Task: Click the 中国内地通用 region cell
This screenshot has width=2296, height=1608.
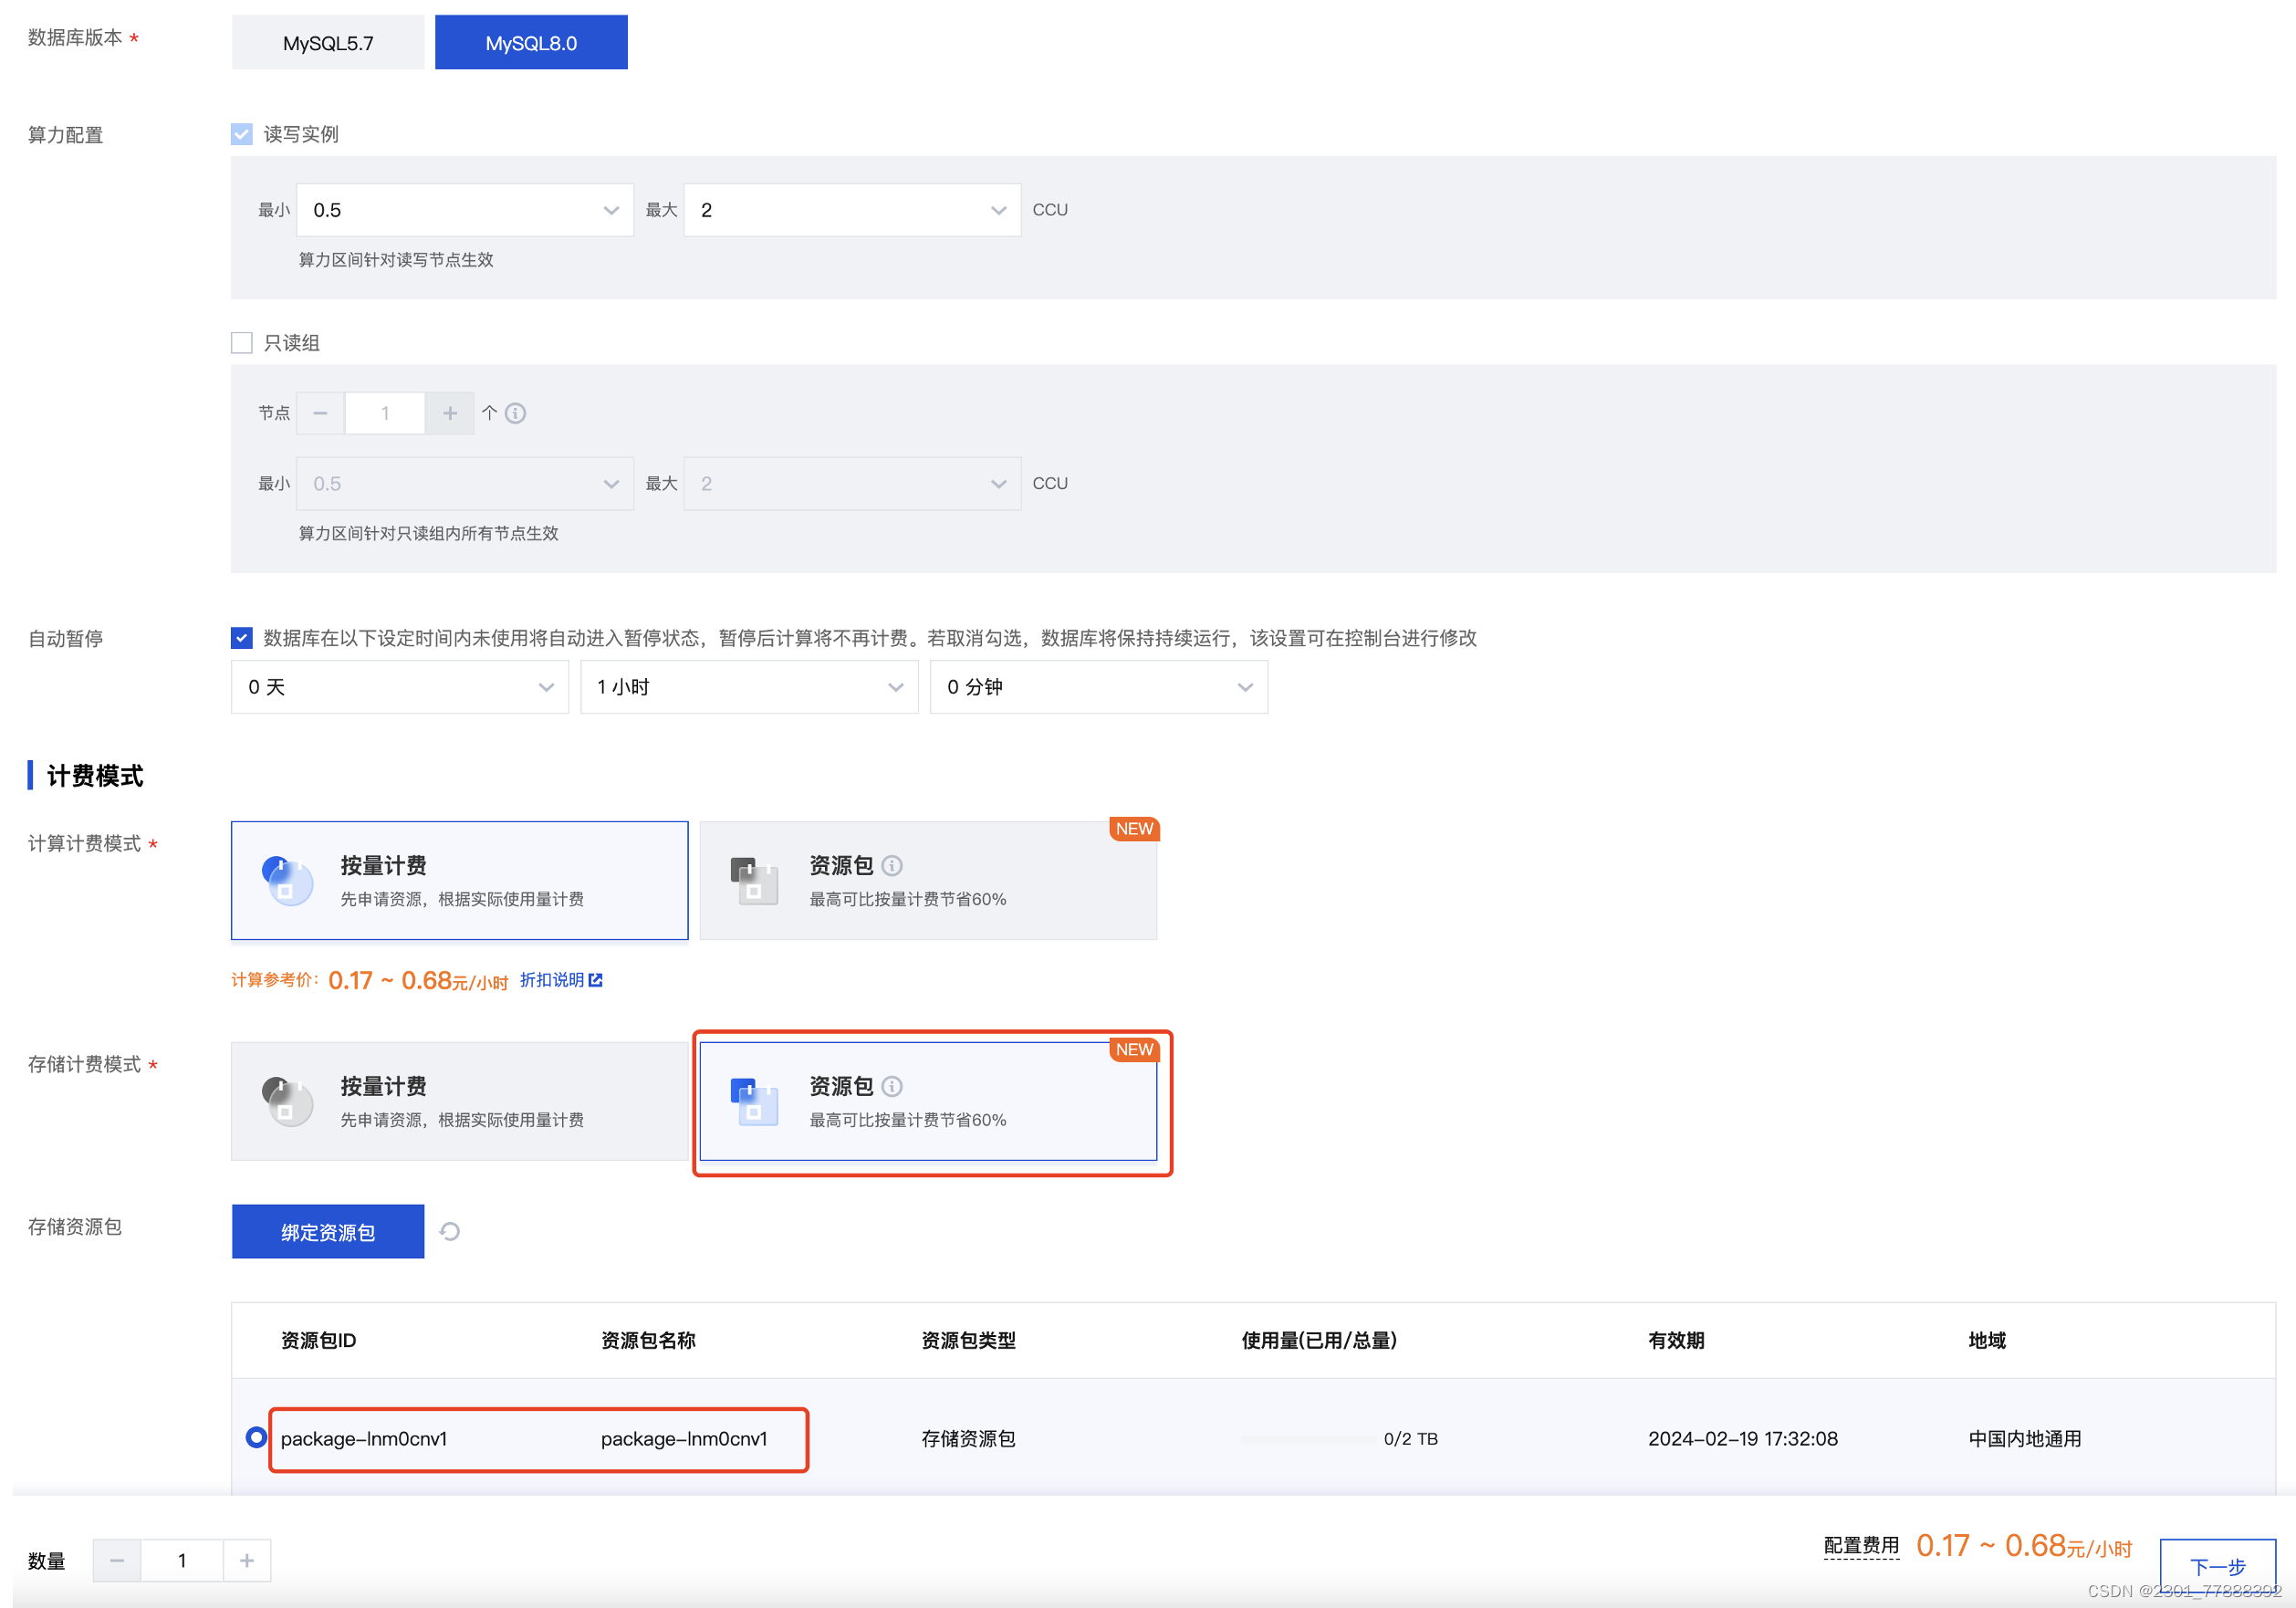Action: click(2025, 1439)
